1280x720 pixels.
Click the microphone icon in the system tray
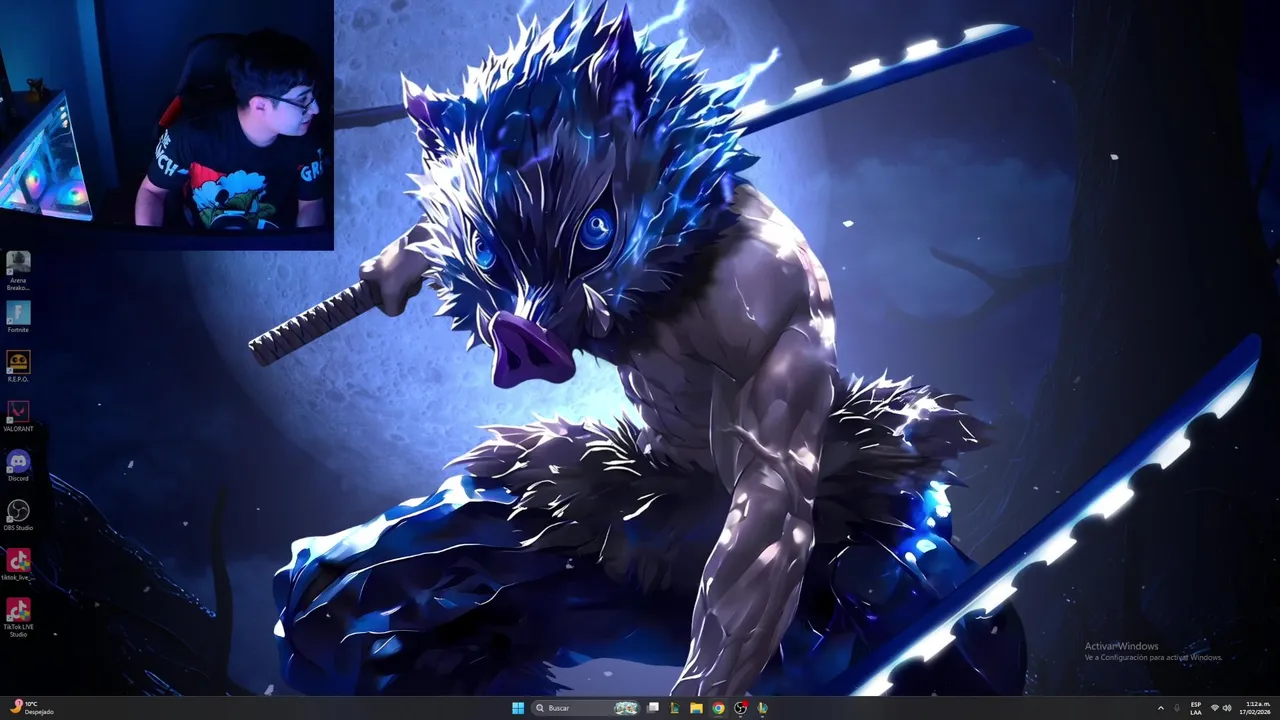1177,708
